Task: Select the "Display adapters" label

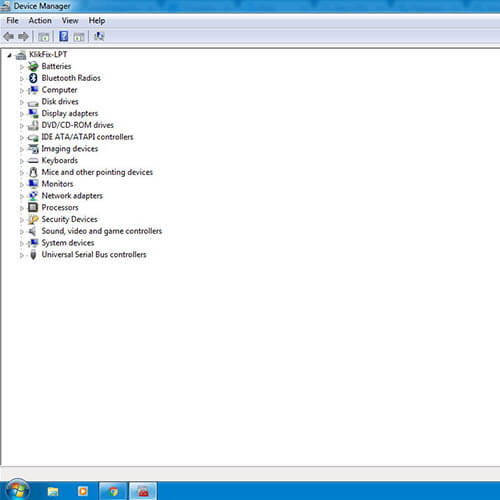Action: coord(70,114)
